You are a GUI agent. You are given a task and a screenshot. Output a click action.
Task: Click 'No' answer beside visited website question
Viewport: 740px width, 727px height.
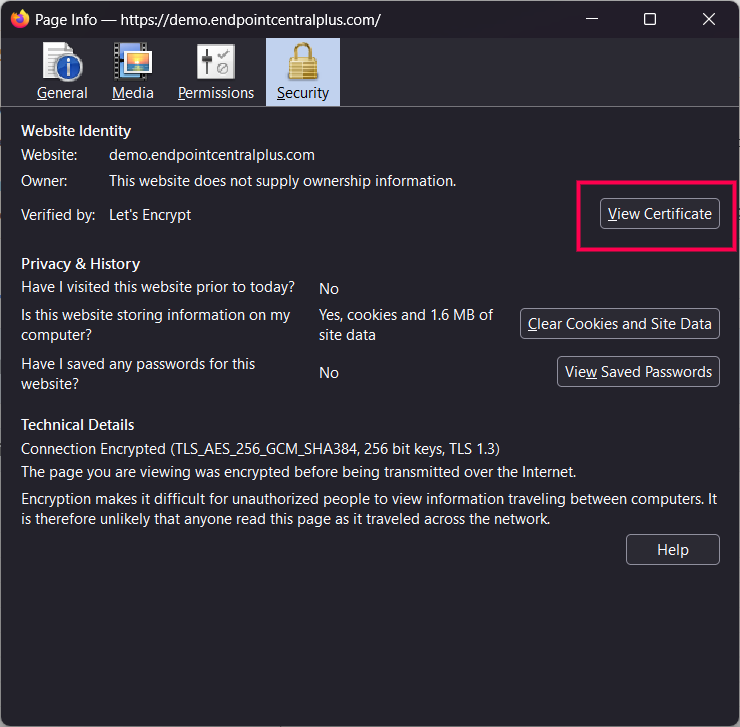(328, 289)
